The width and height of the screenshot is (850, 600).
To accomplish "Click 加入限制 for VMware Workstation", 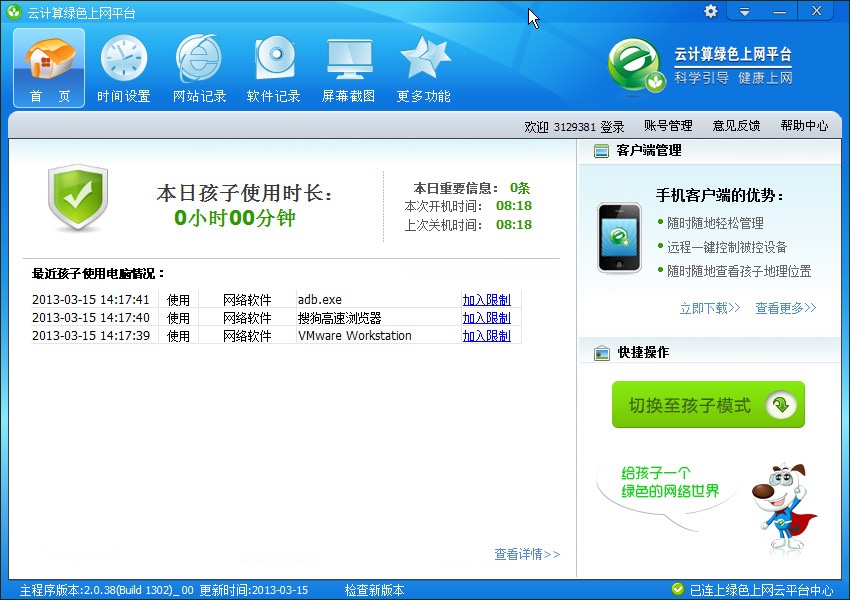I will (x=486, y=336).
